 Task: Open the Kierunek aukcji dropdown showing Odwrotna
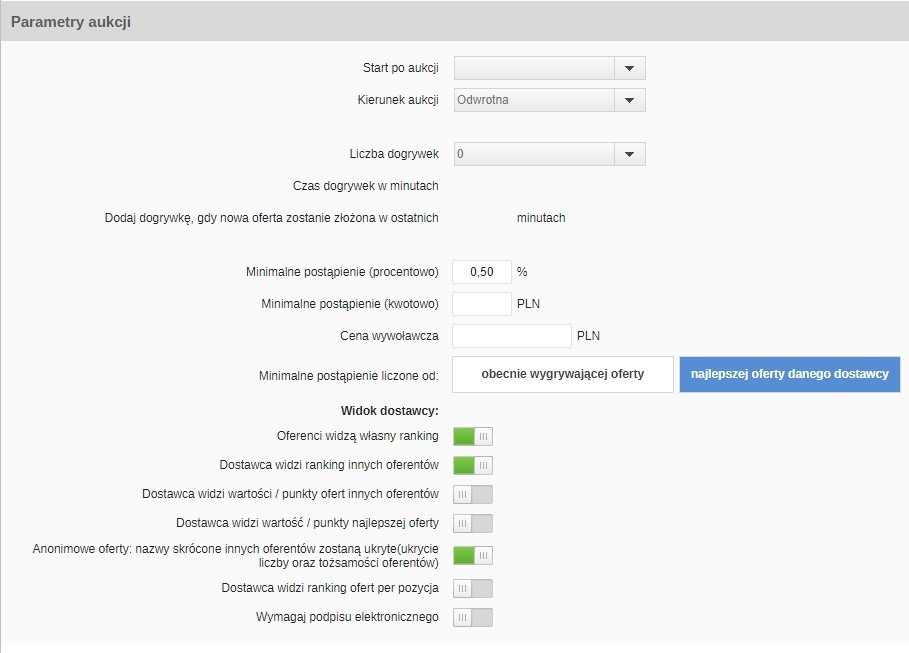pos(535,100)
